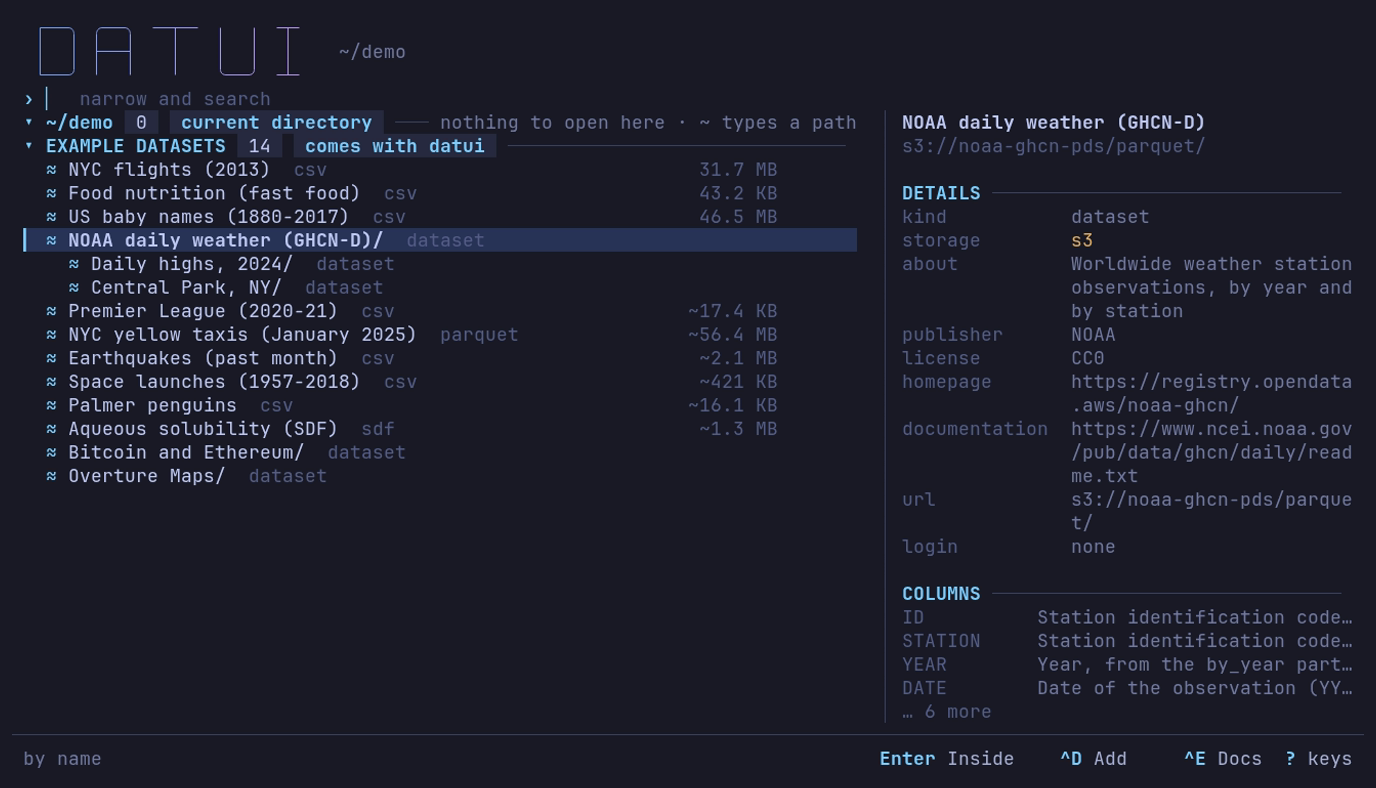Select NYC yellow taxis (January 2025) row
The image size is (1376, 788).
coord(440,335)
